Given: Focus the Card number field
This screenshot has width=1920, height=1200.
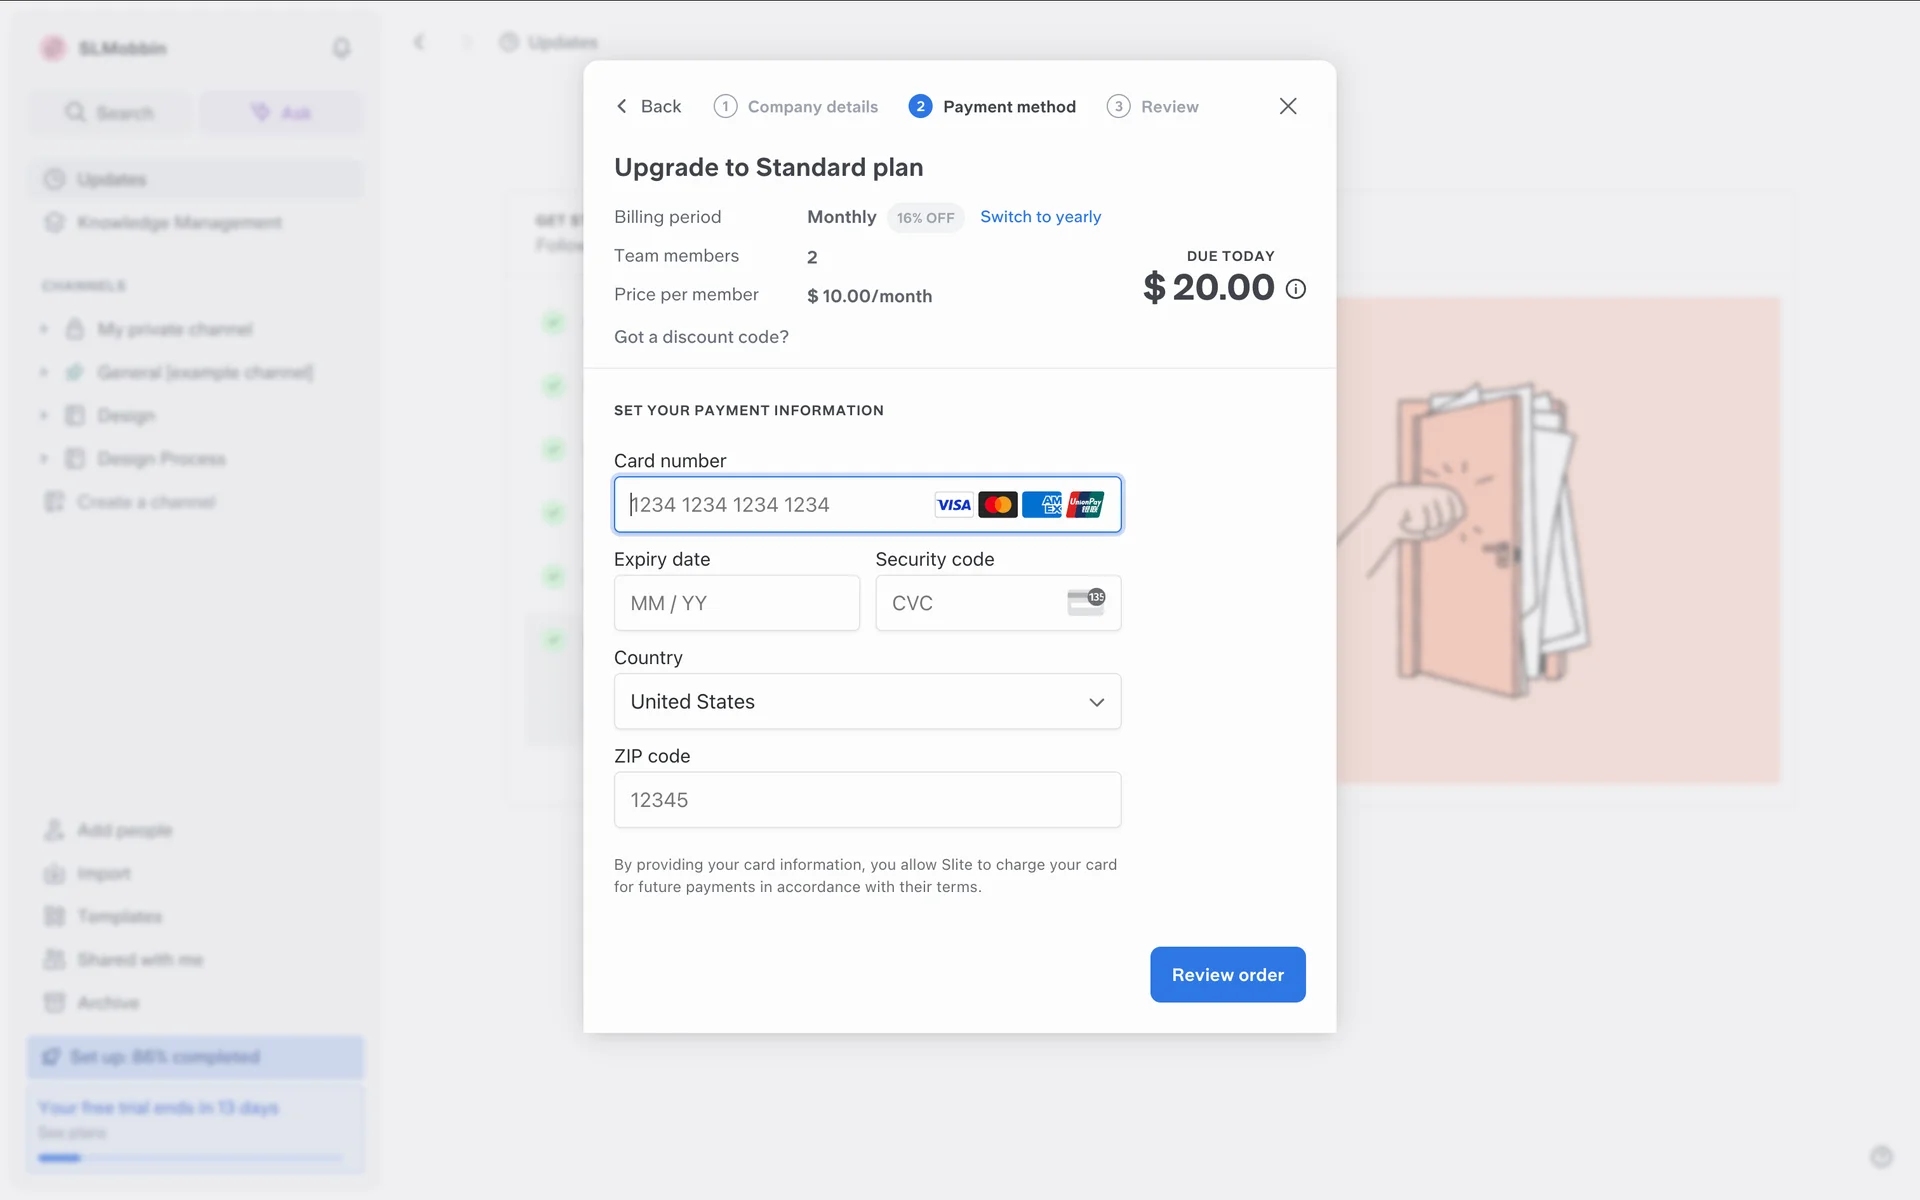Looking at the screenshot, I should click(770, 505).
